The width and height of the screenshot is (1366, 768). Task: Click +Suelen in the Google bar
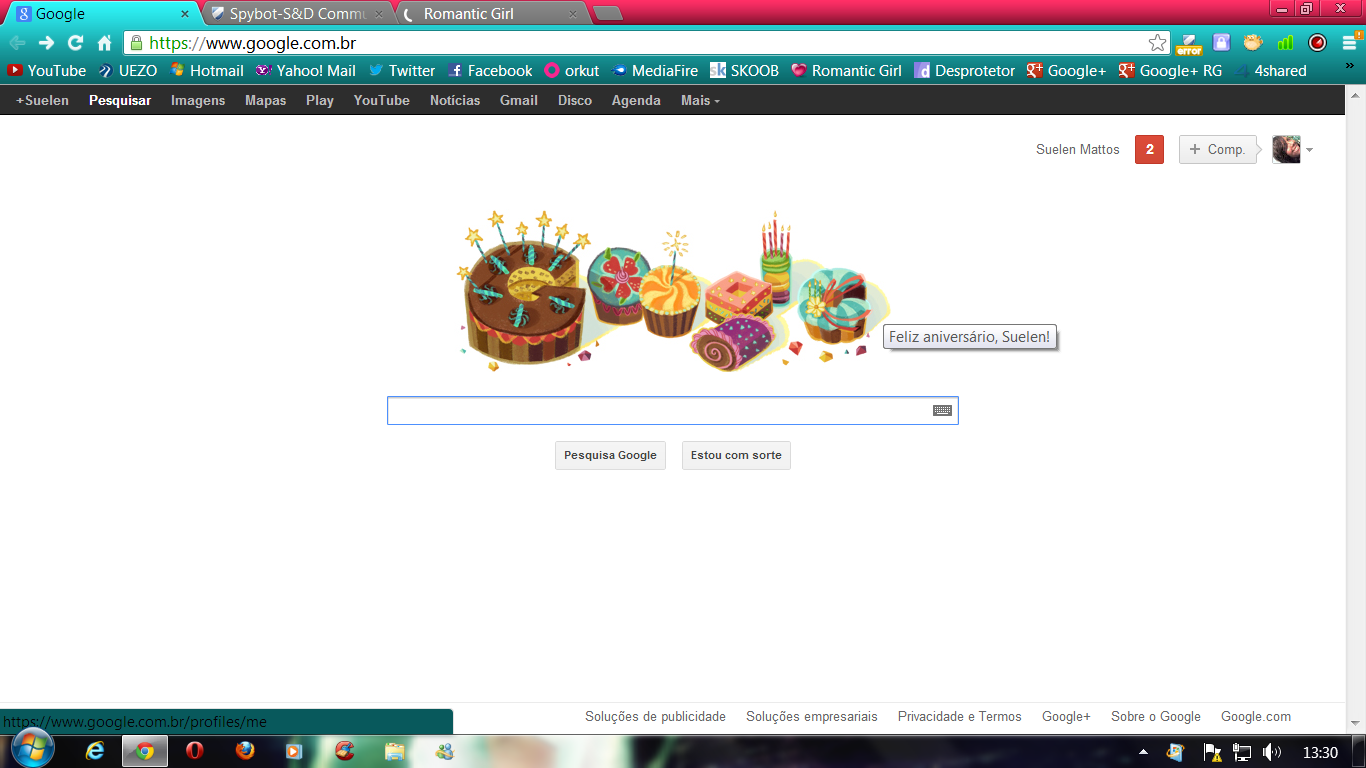(x=42, y=100)
